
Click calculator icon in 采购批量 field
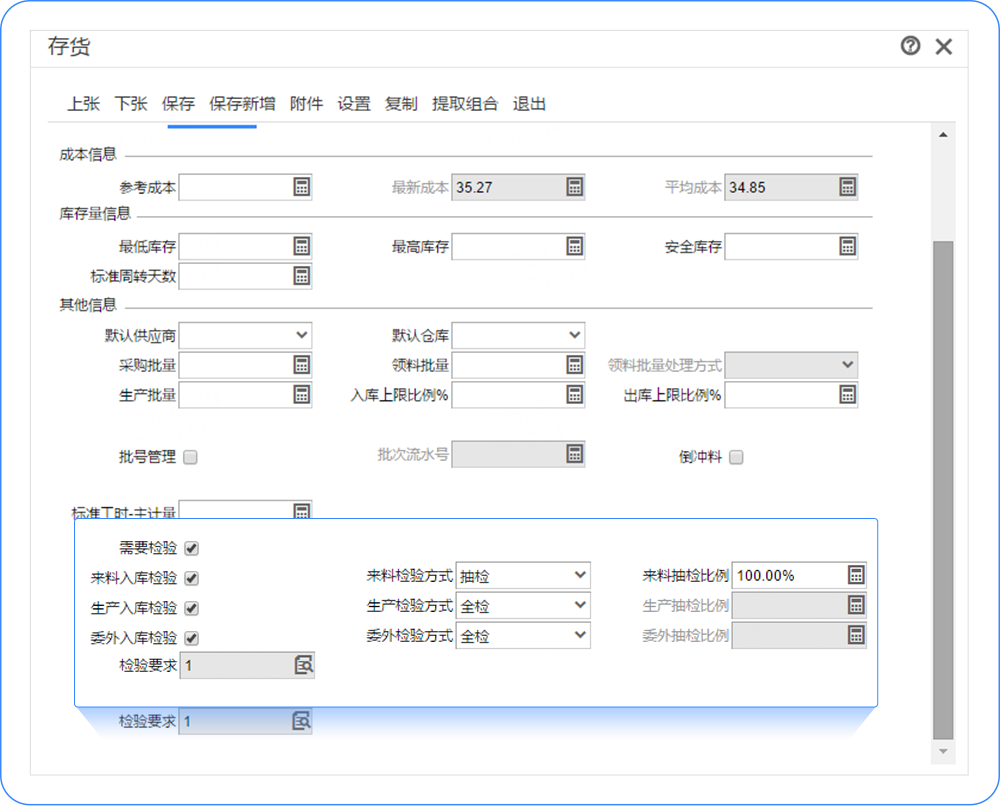301,365
